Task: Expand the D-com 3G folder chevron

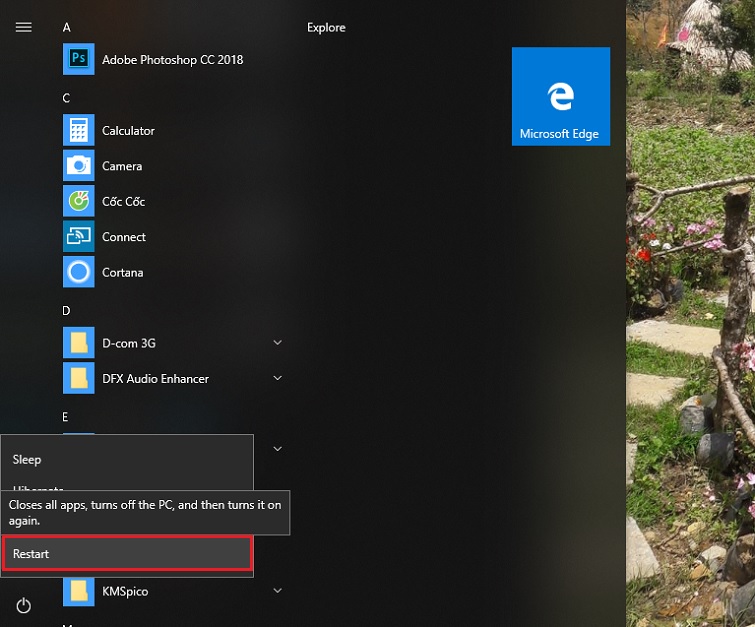Action: pyautogui.click(x=277, y=343)
